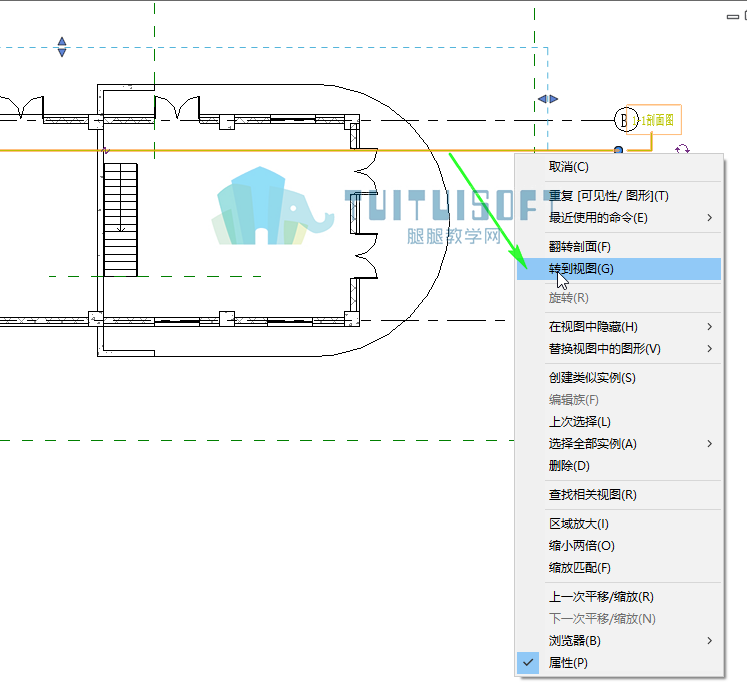The height and width of the screenshot is (687, 747).
Task: Open 在视图中隐藏(H) submenu
Action: [618, 327]
